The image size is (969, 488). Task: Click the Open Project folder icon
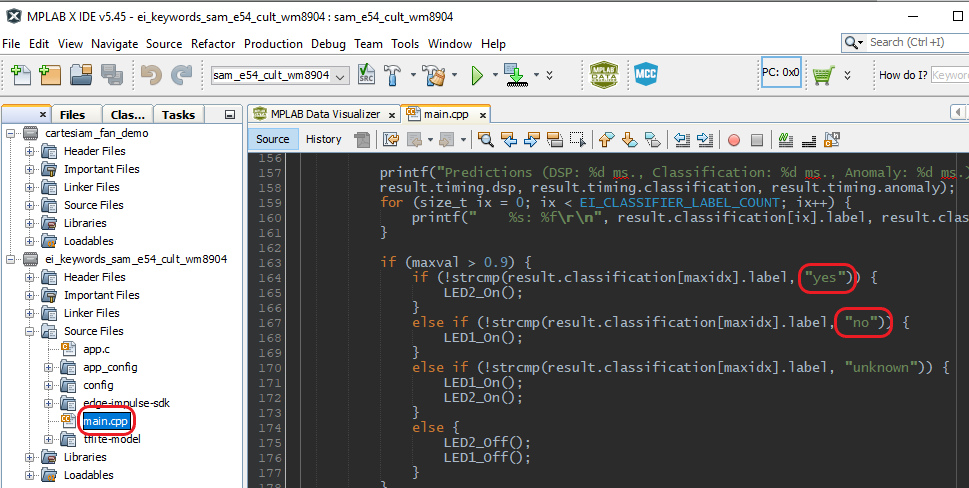pos(80,75)
